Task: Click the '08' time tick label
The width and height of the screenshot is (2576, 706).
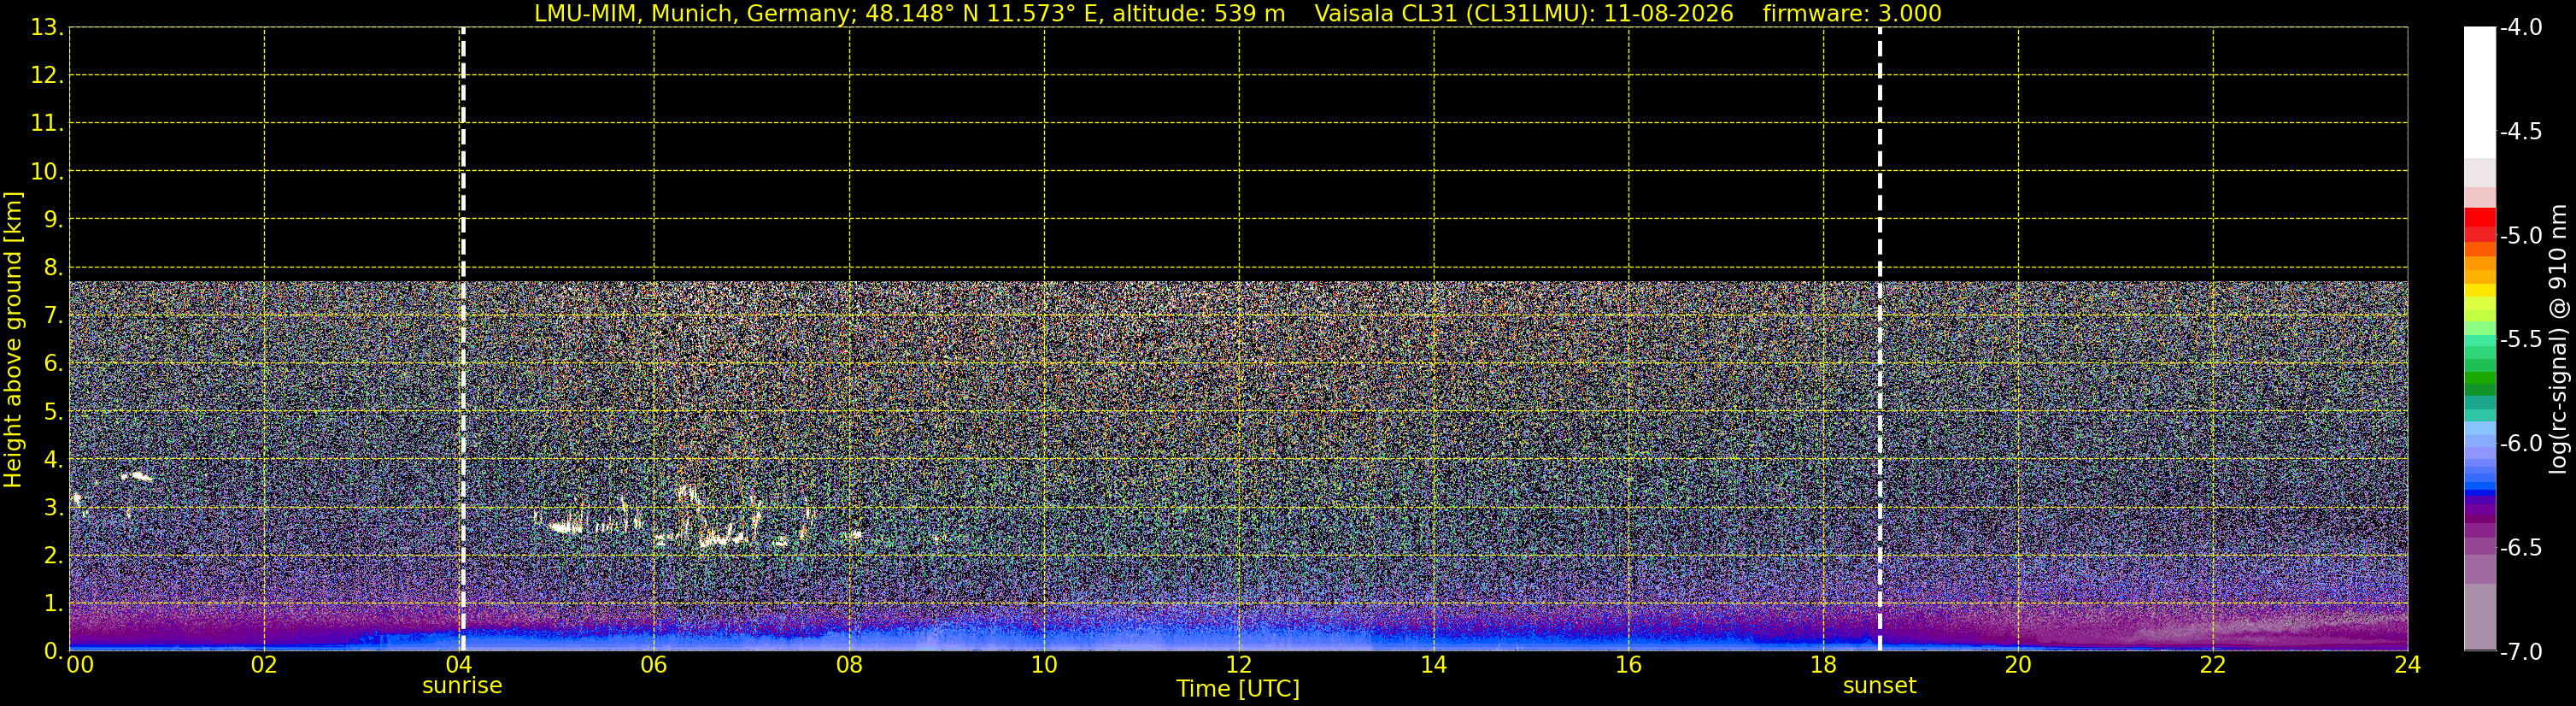Action: pyautogui.click(x=849, y=666)
